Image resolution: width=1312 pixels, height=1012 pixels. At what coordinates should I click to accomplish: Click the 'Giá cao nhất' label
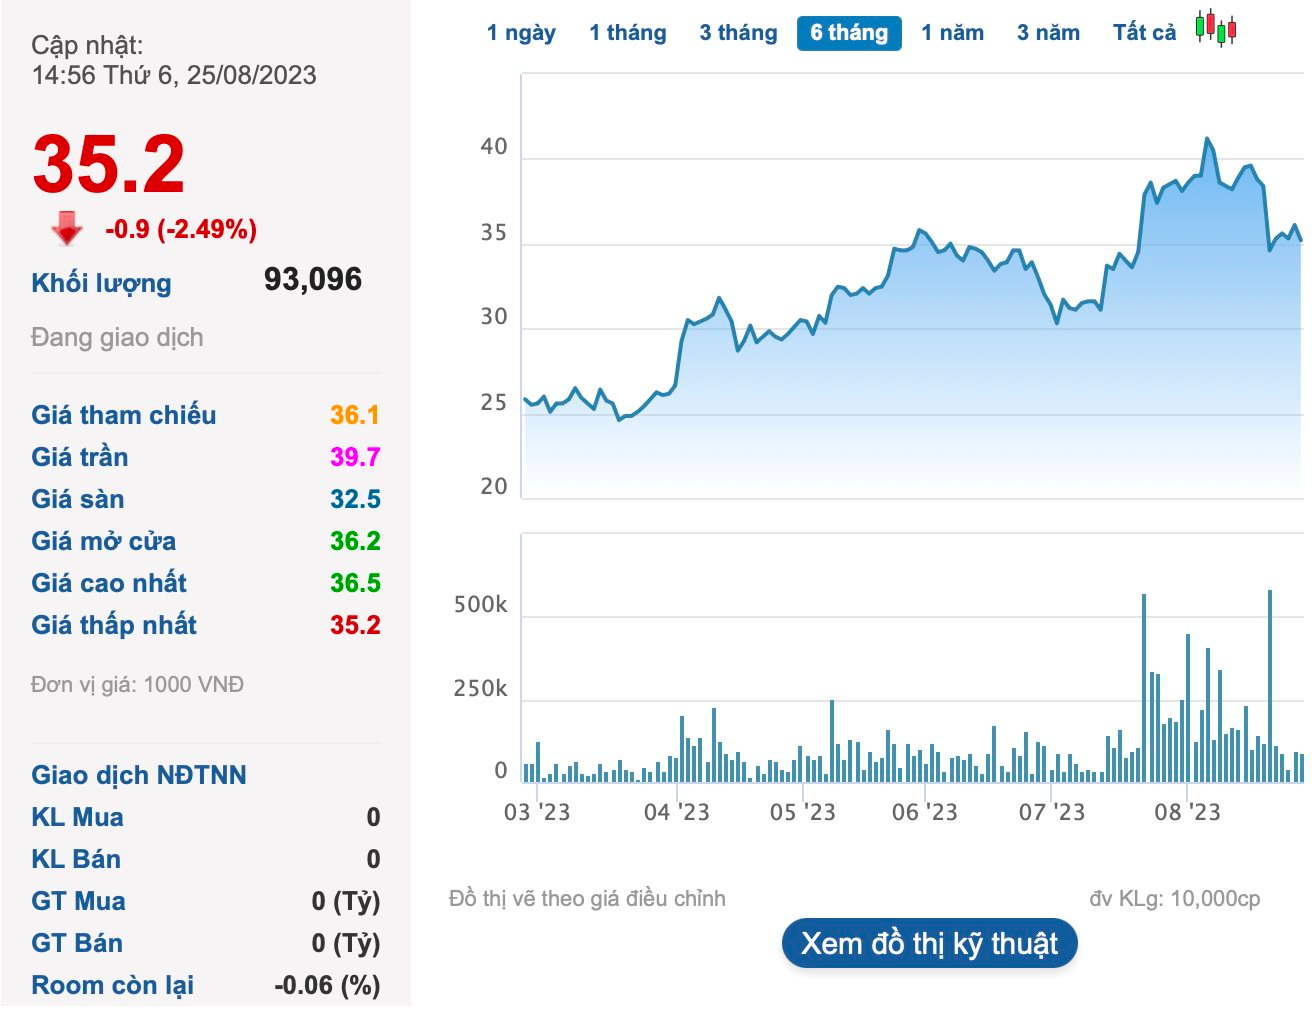point(109,583)
